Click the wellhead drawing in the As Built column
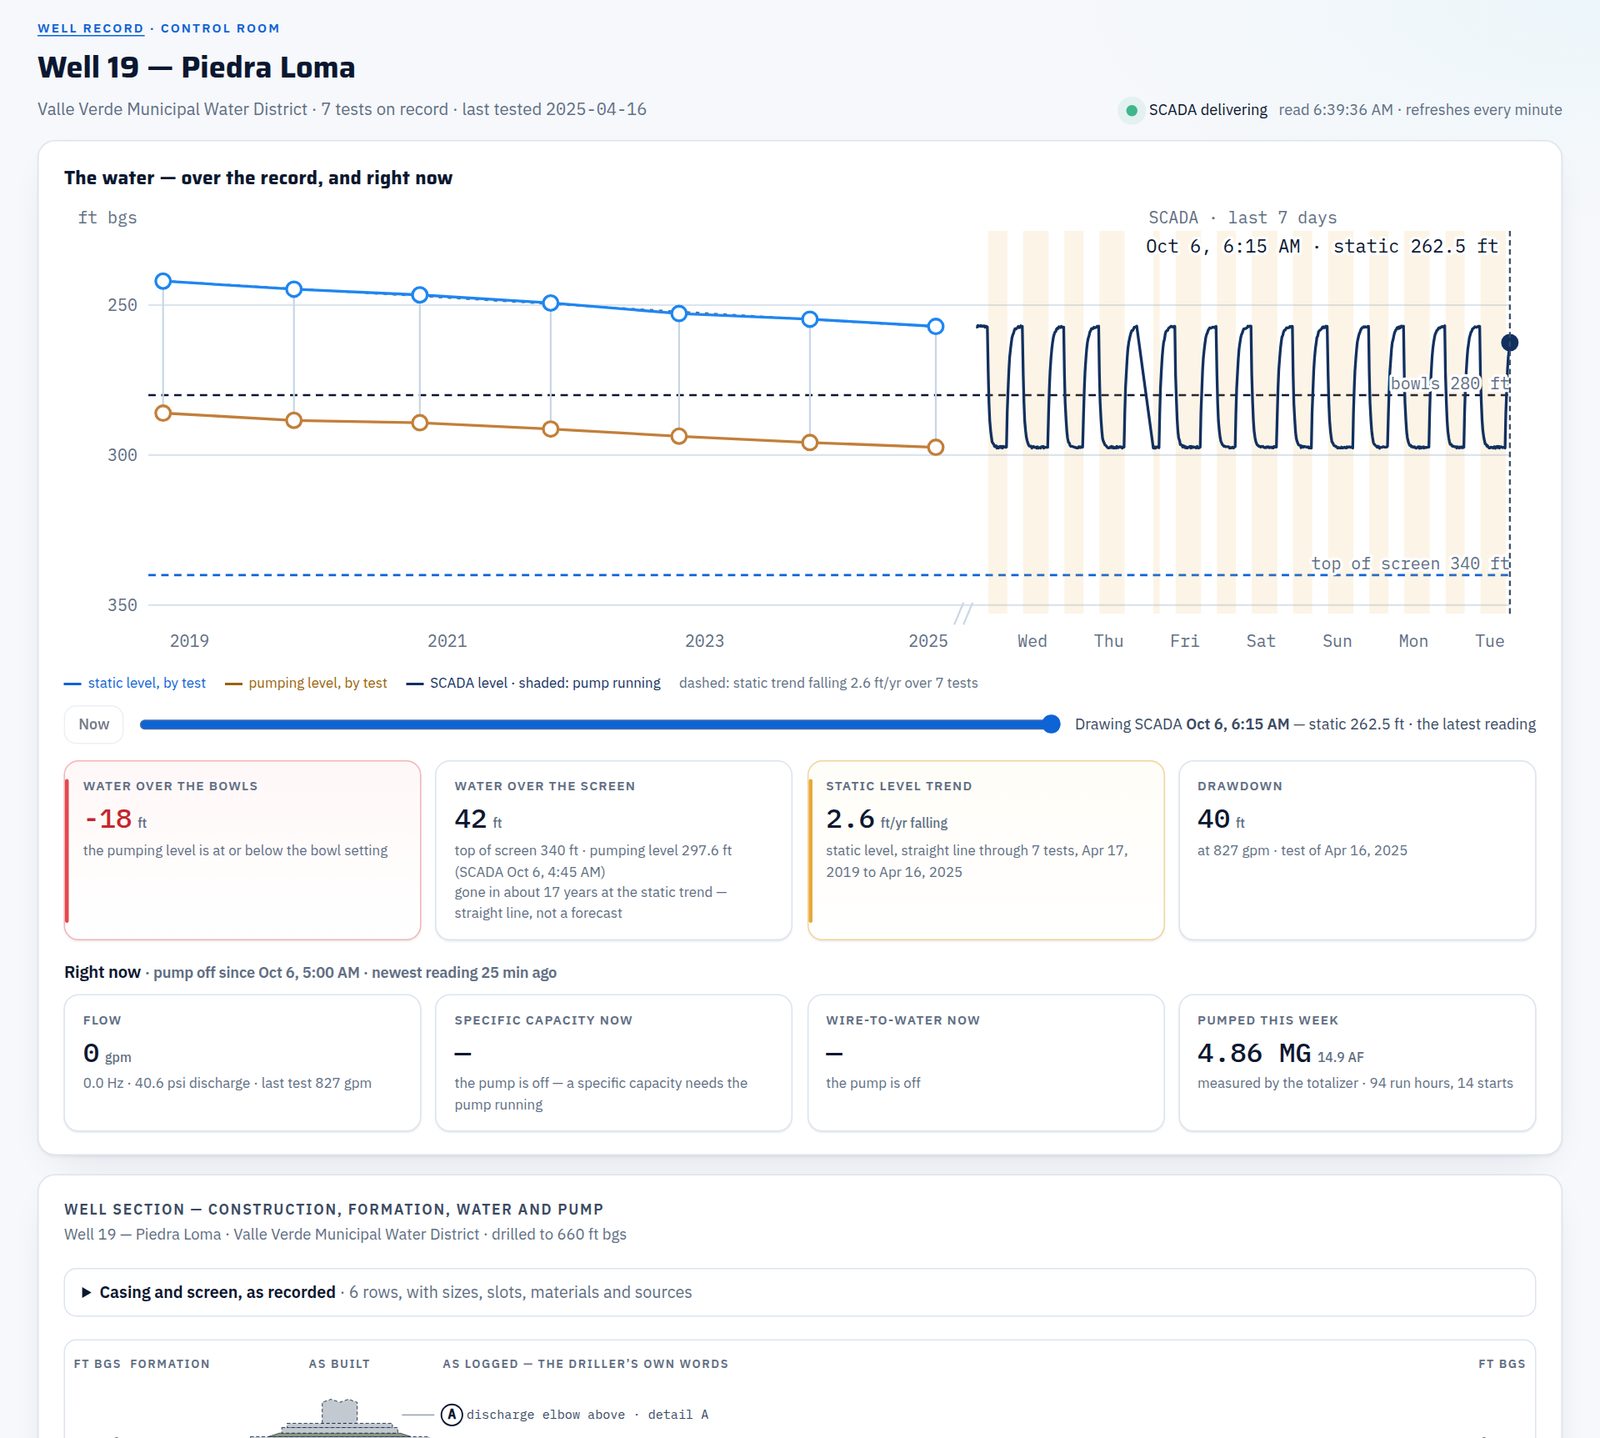This screenshot has height=1438, width=1600. click(339, 1419)
